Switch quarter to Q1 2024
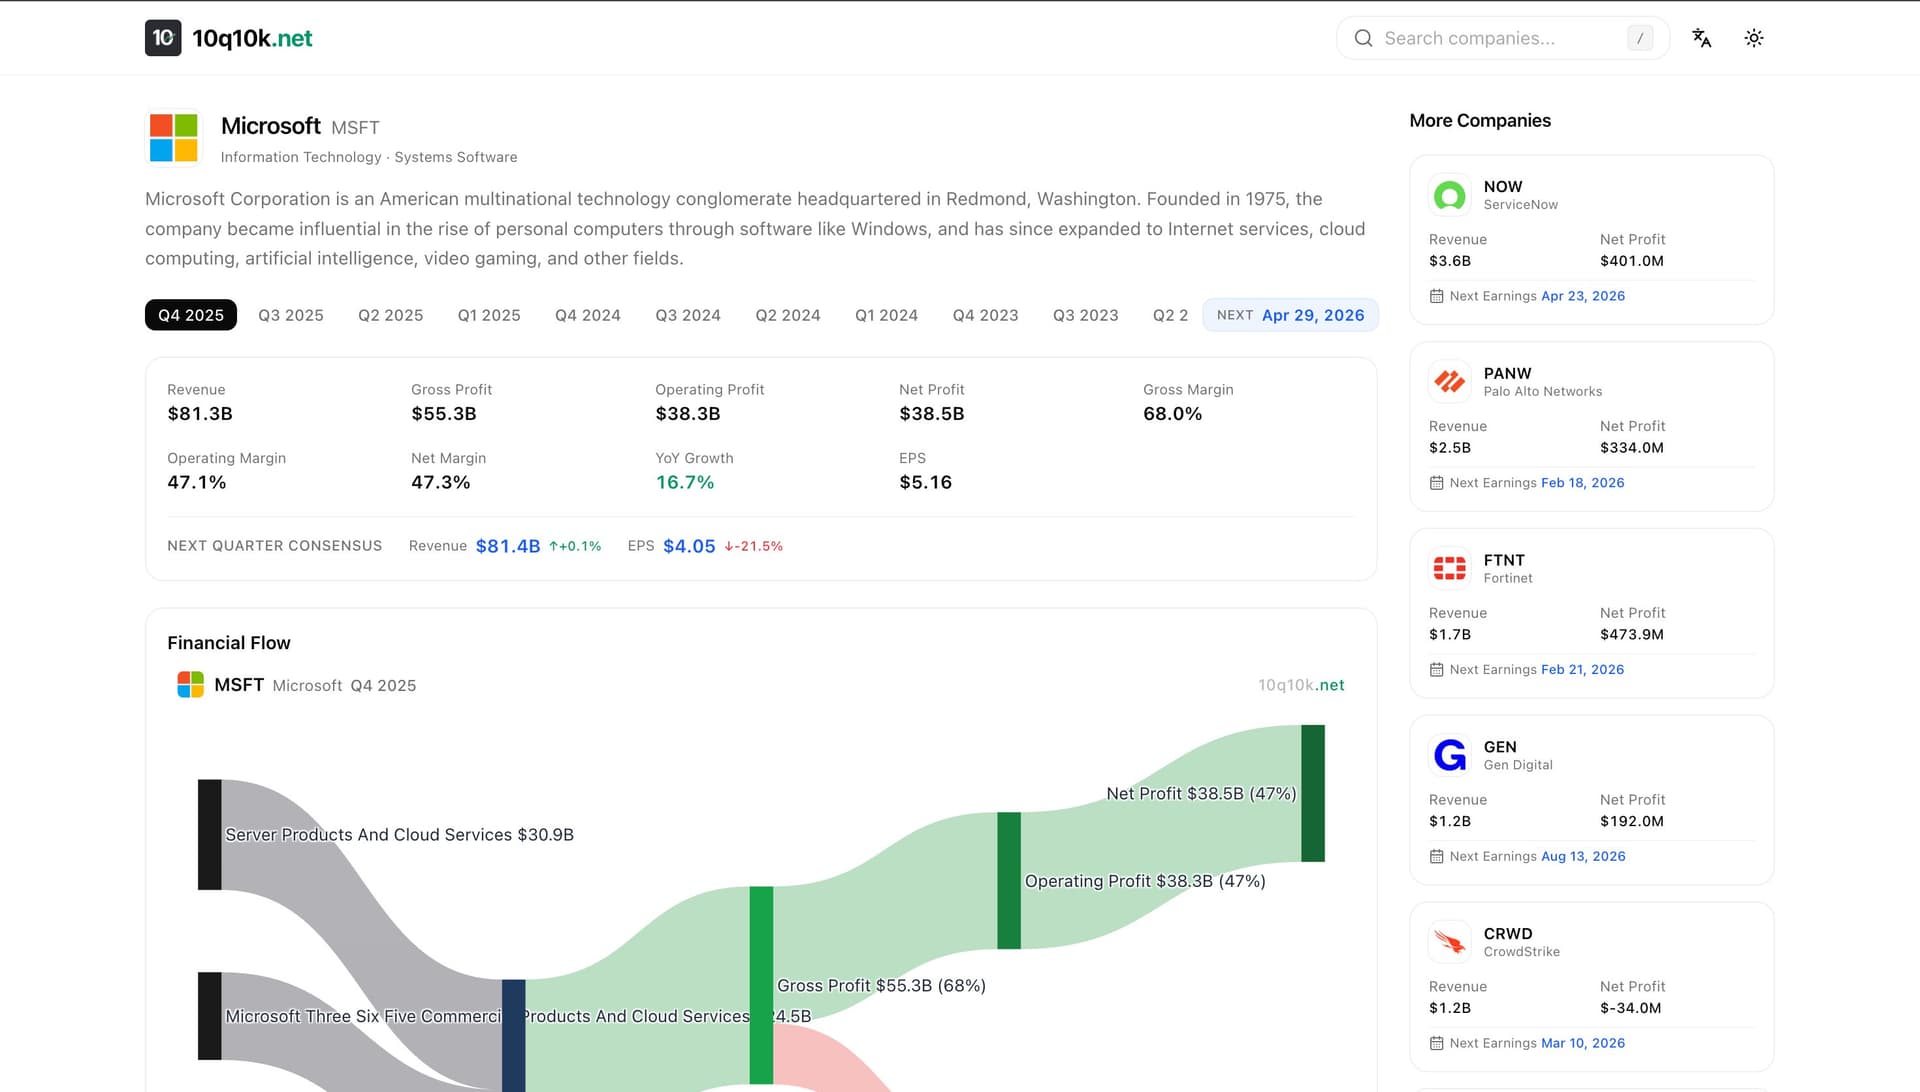The image size is (1920, 1092). tap(886, 315)
